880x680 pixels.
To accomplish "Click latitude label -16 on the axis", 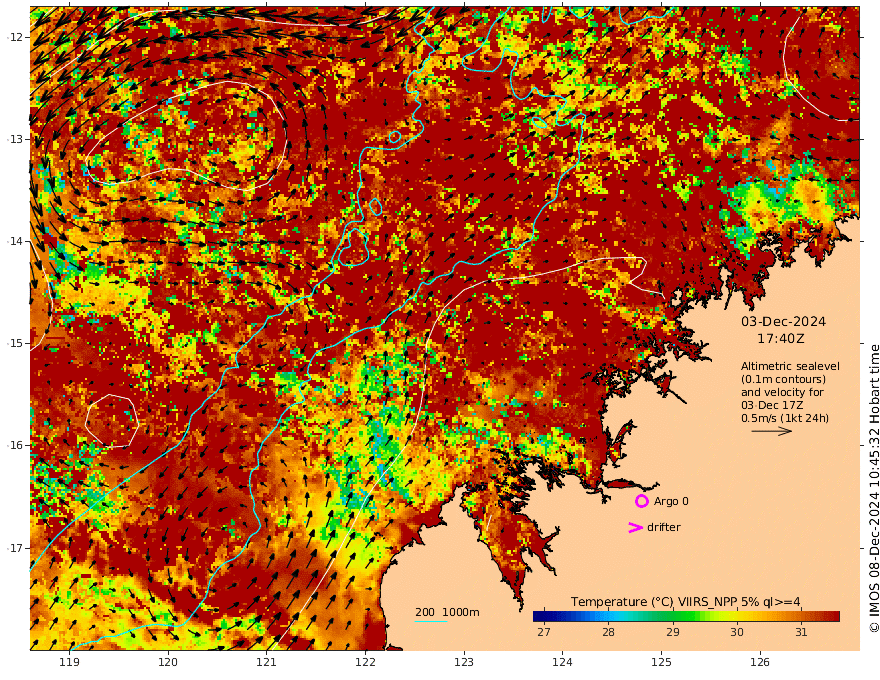I will click(15, 445).
